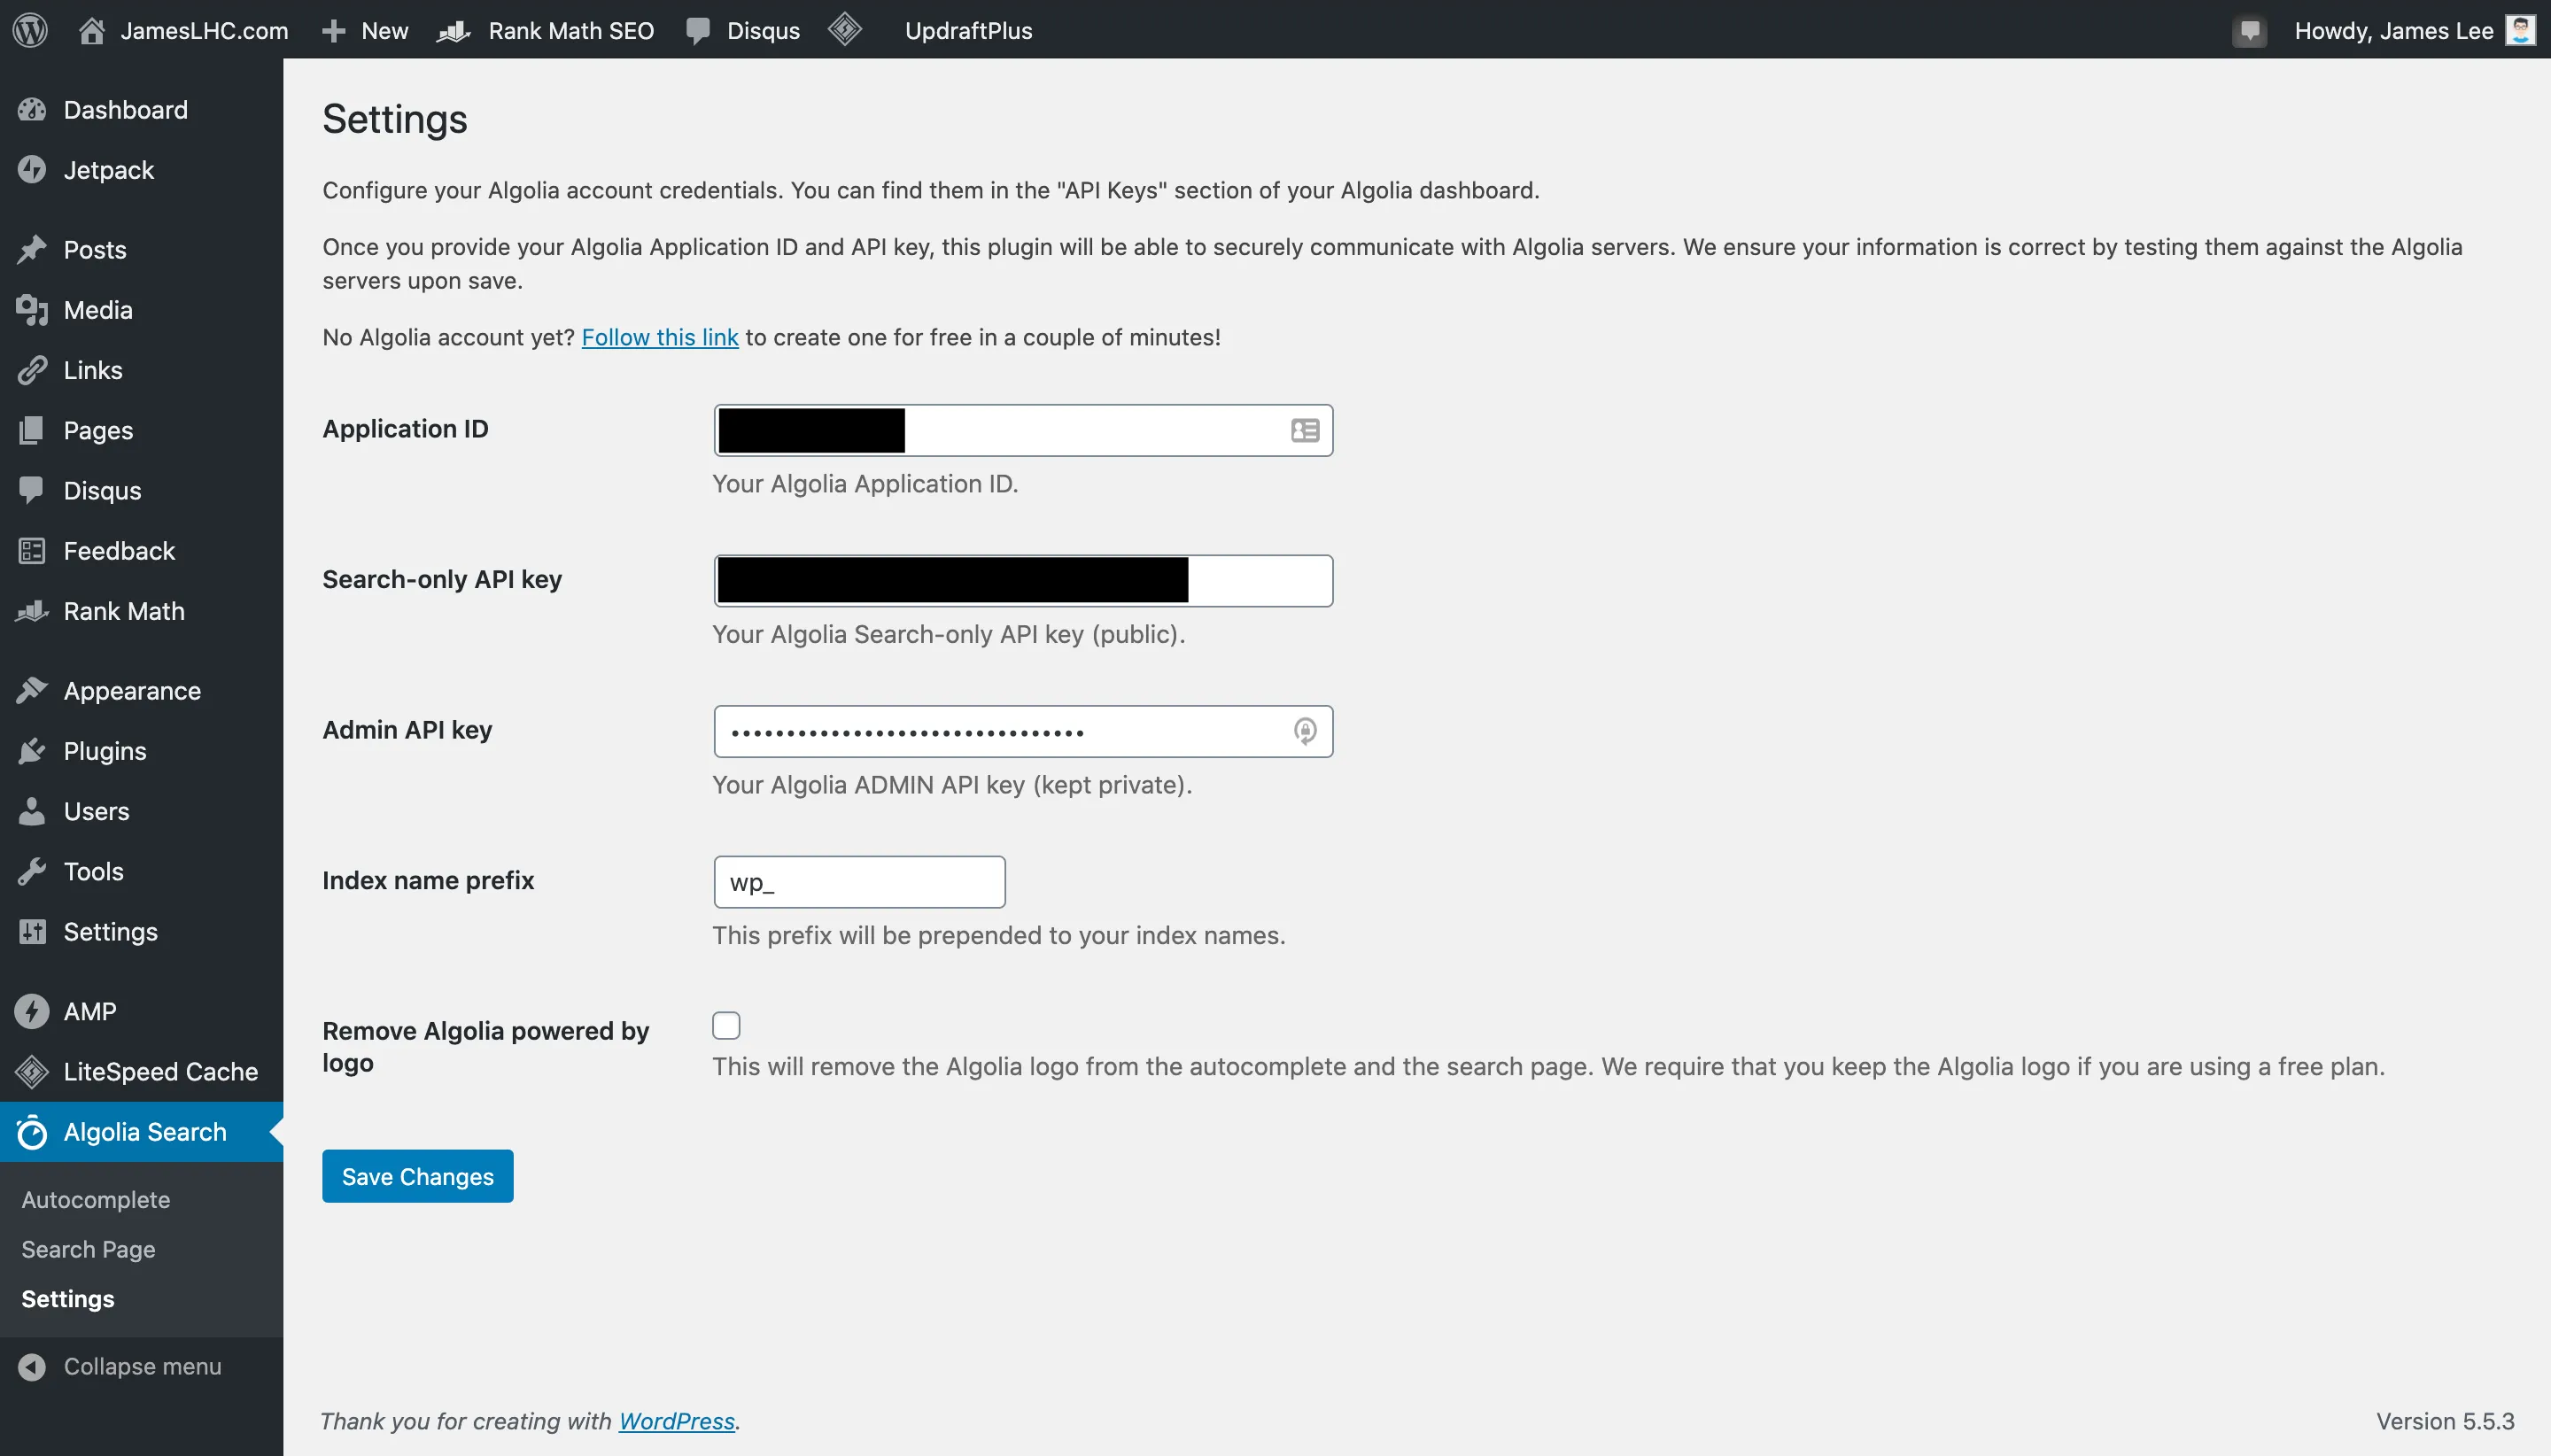
Task: Click the Jetpack lightning icon in sidebar
Action: coord(32,170)
